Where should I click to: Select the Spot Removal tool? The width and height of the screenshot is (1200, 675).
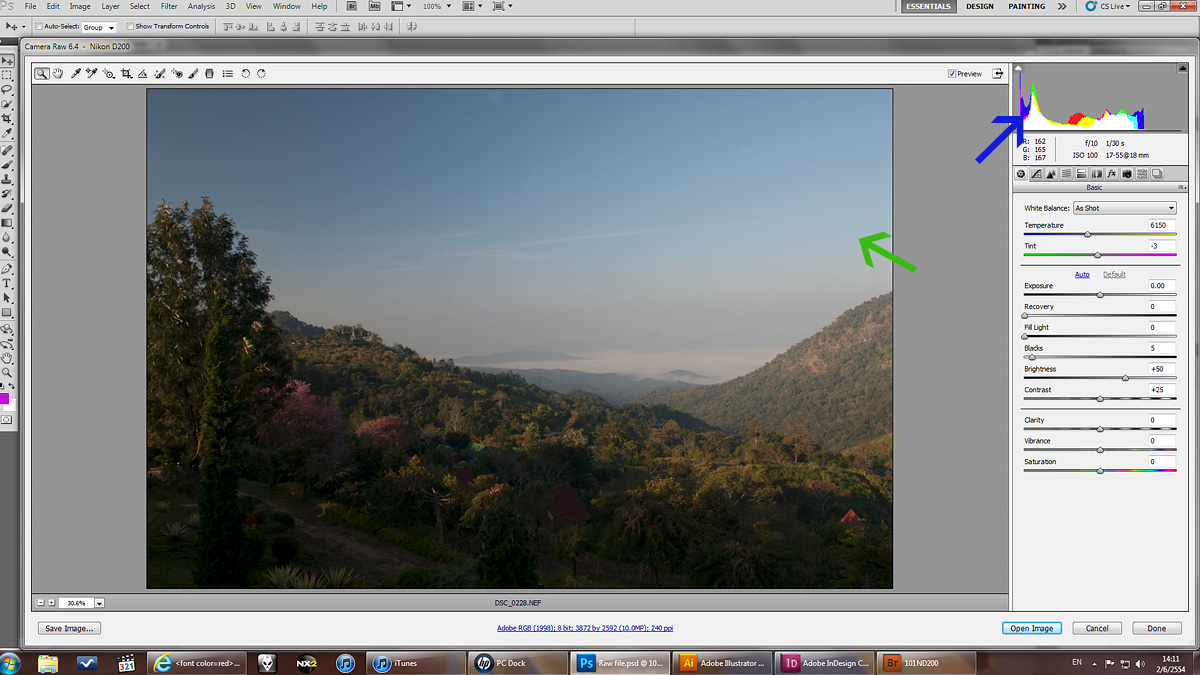pyautogui.click(x=159, y=73)
